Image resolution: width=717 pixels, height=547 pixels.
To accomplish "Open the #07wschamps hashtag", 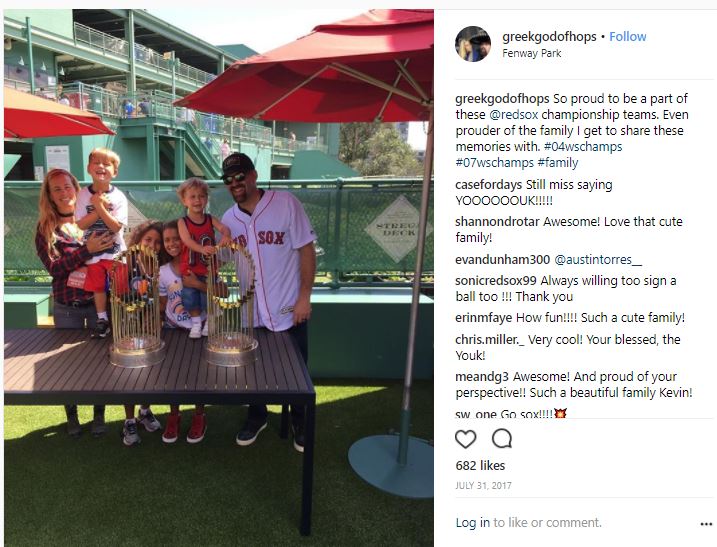I will pos(495,162).
